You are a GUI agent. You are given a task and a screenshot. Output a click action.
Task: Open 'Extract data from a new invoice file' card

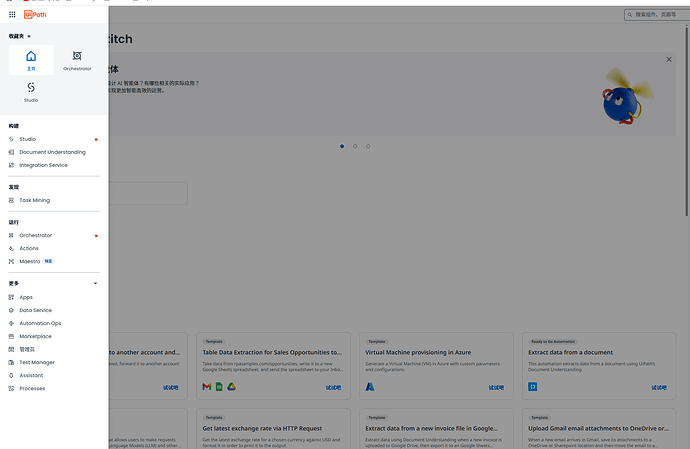436,429
